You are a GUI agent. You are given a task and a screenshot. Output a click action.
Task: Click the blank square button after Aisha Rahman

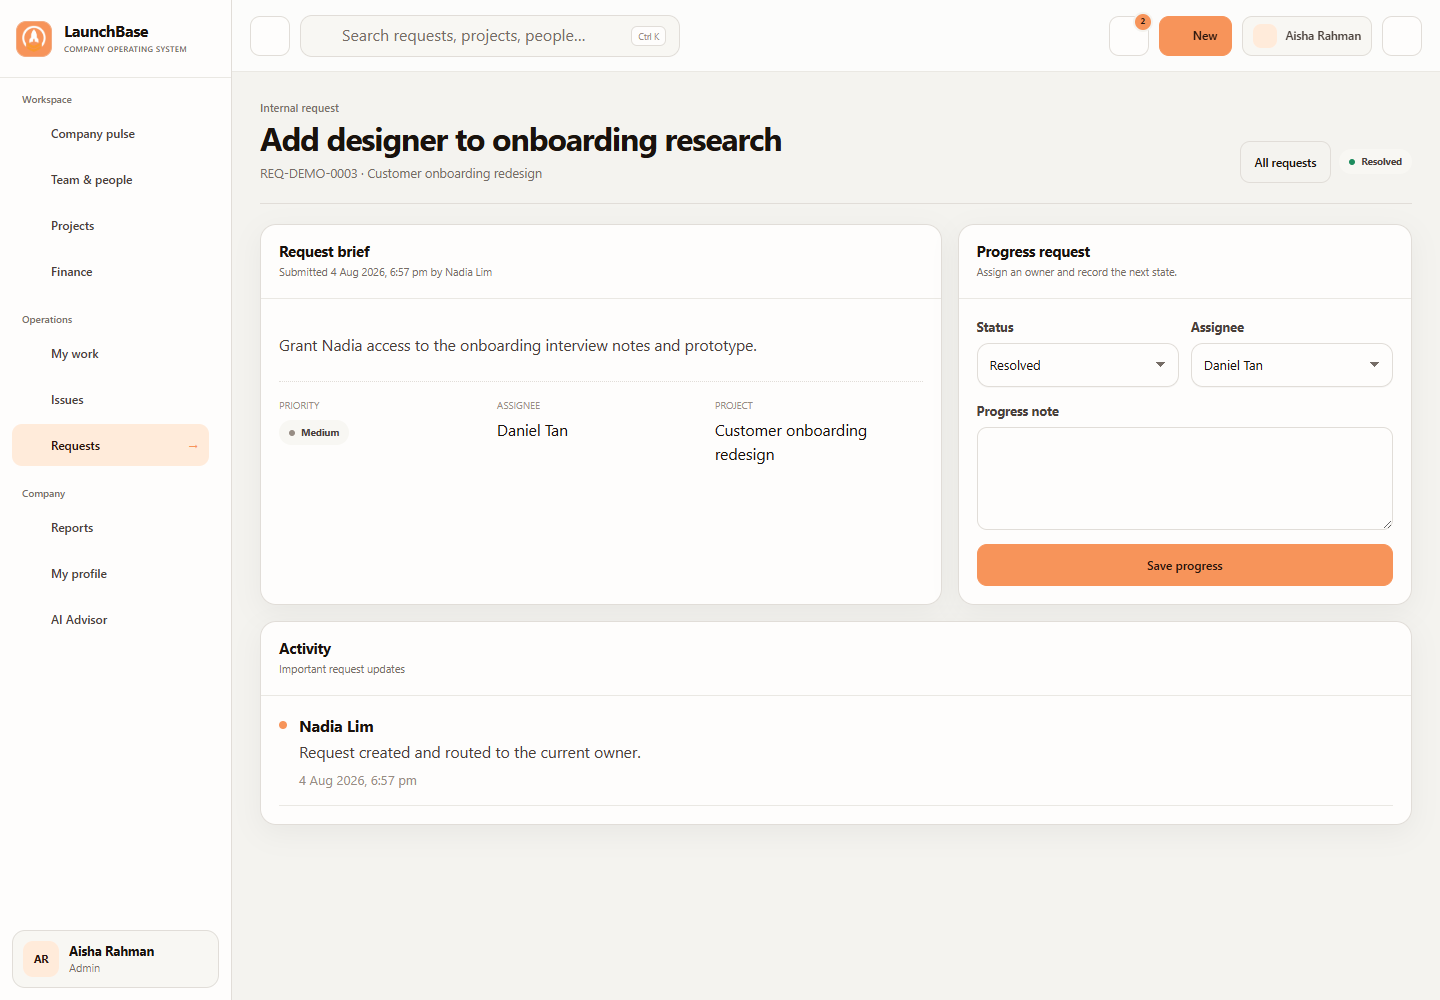coord(1402,36)
